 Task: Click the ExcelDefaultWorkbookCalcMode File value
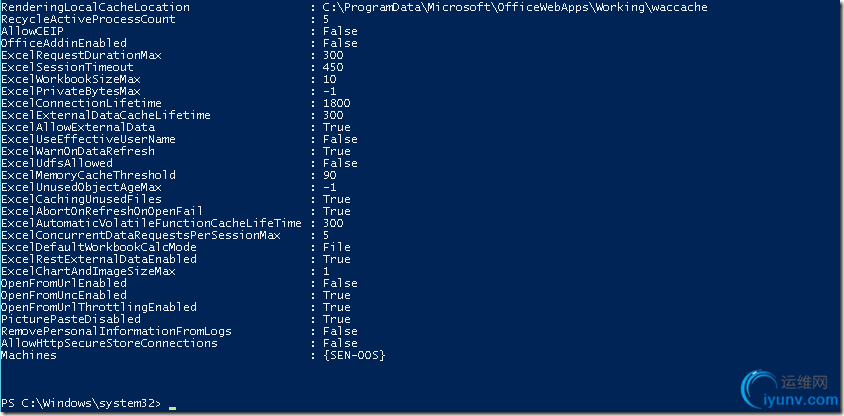pyautogui.click(x=337, y=247)
